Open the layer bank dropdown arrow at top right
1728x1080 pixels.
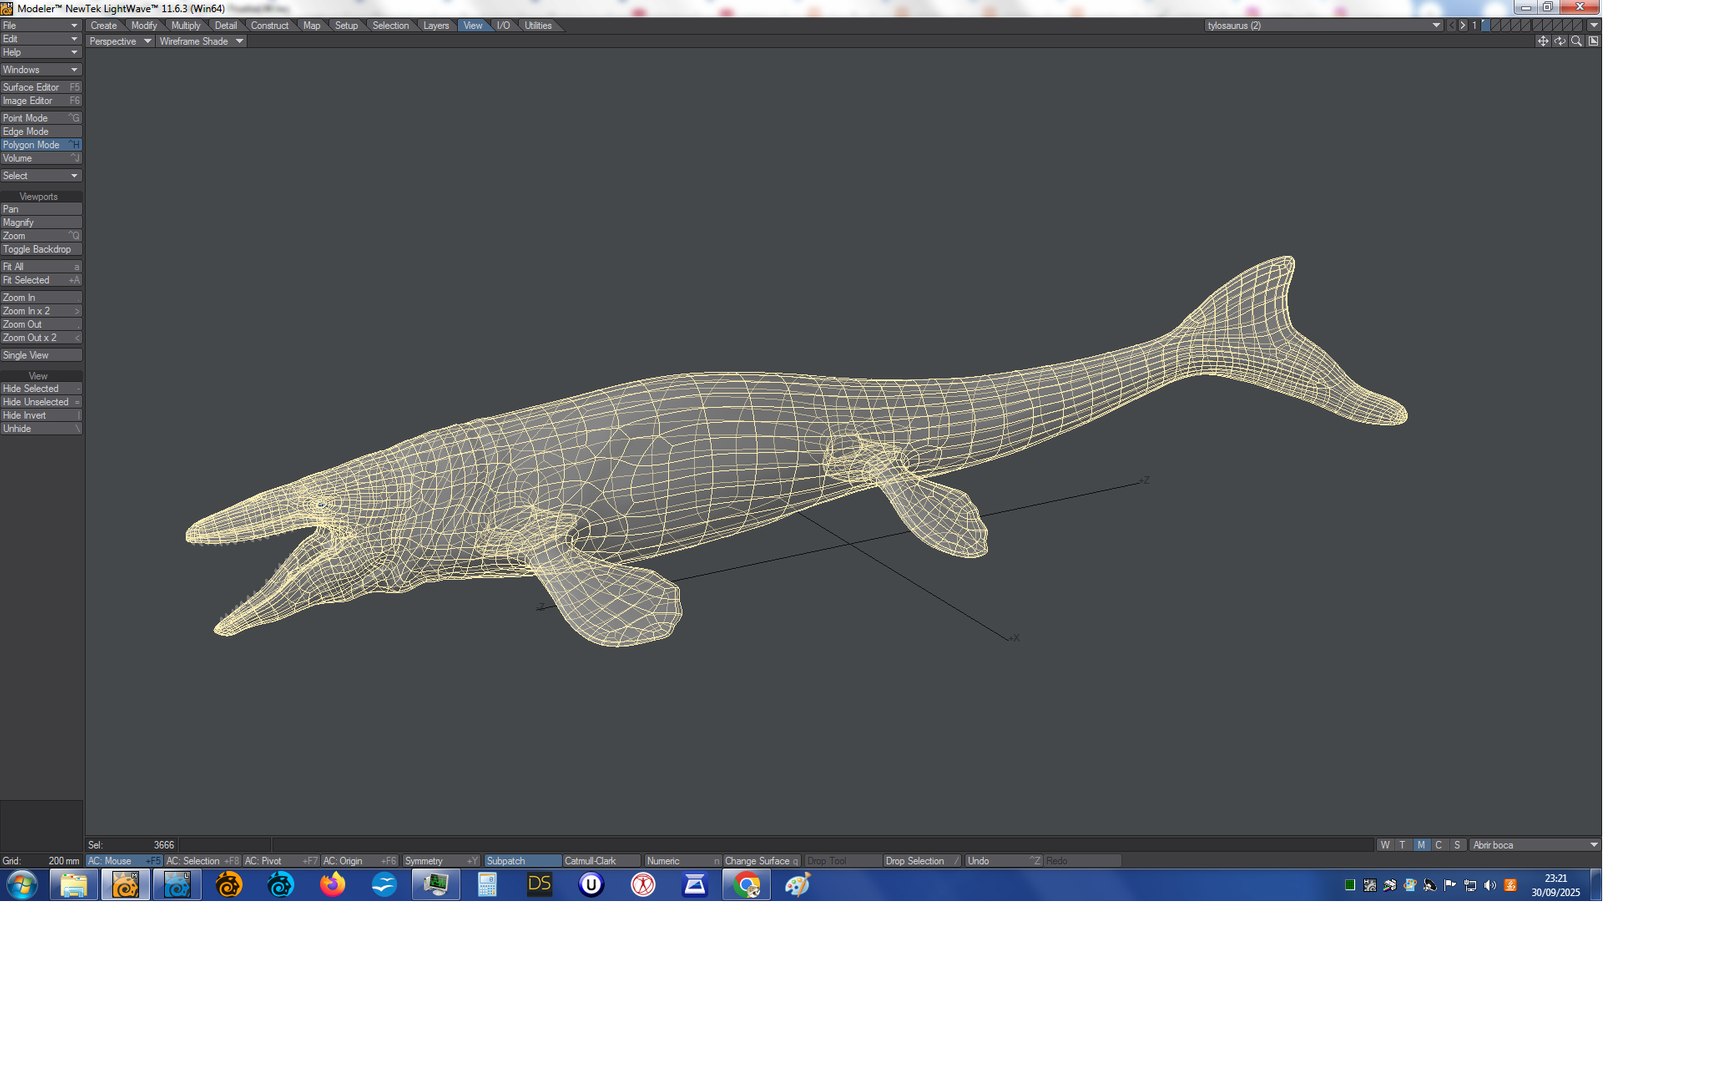point(1594,26)
